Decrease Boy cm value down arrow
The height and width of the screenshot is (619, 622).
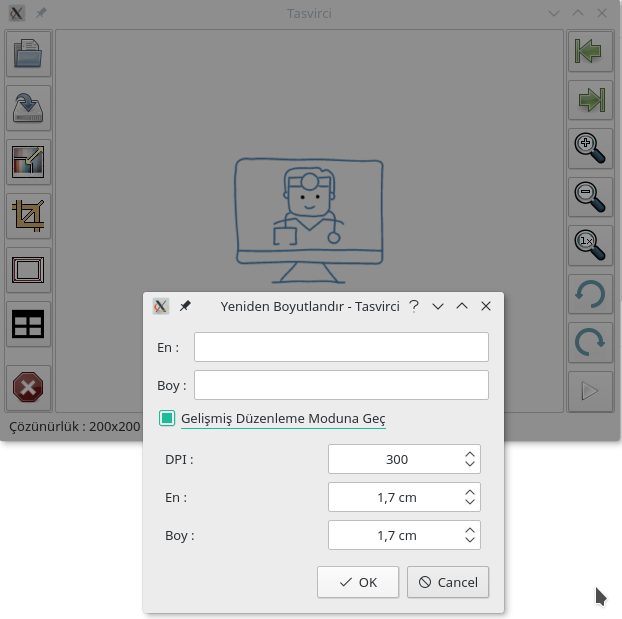[x=470, y=540]
